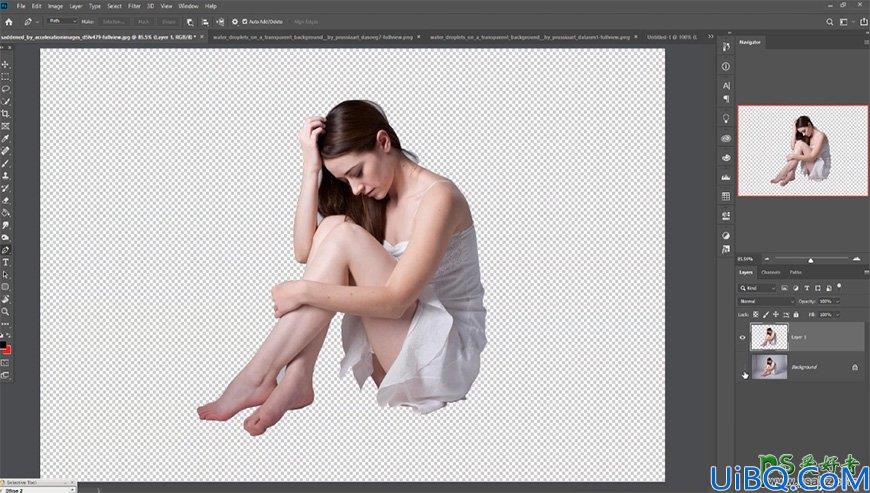The height and width of the screenshot is (493, 870).
Task: Open the layer filter Kind dropdown
Action: point(757,288)
